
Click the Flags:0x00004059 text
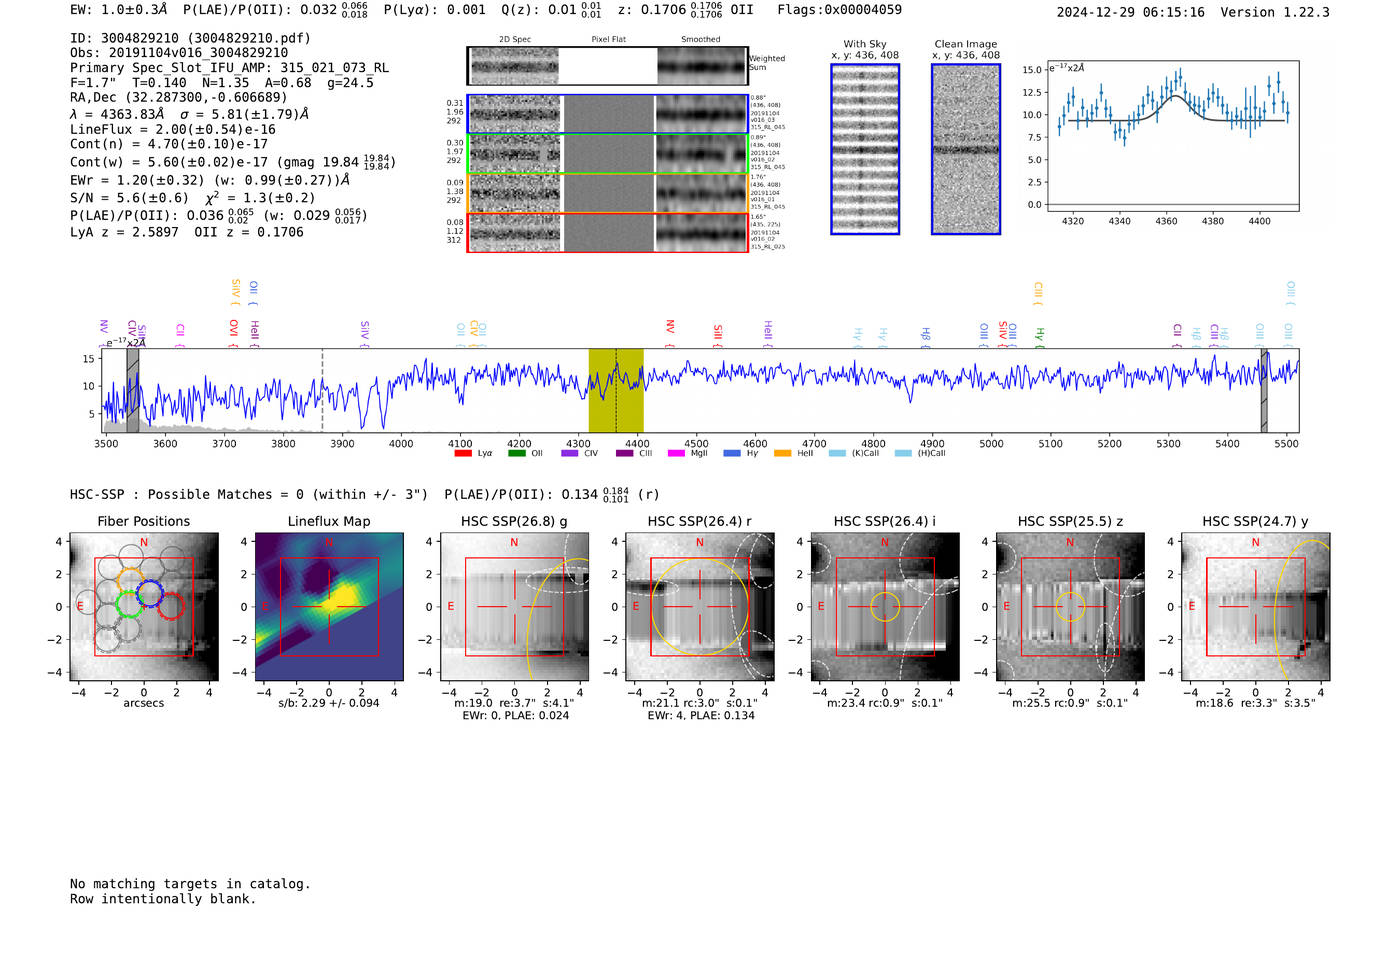pos(839,10)
